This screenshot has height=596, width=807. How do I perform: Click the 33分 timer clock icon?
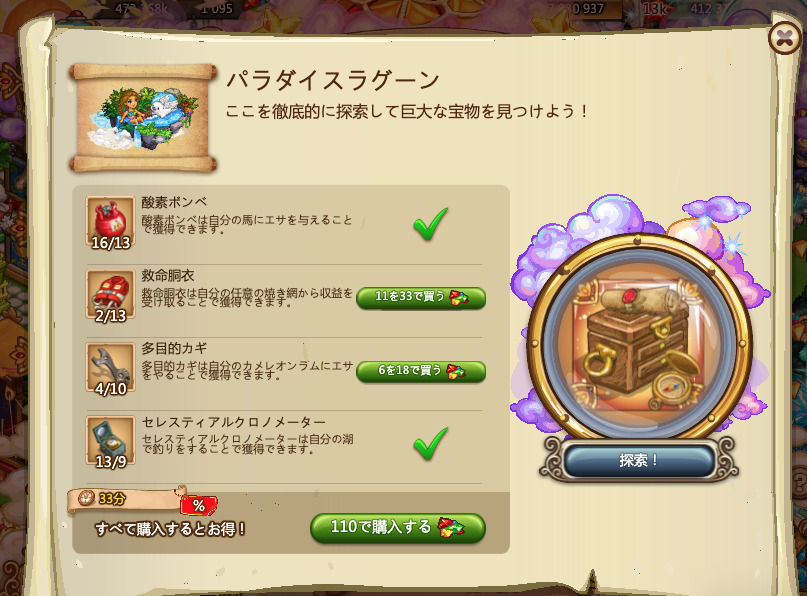(85, 498)
